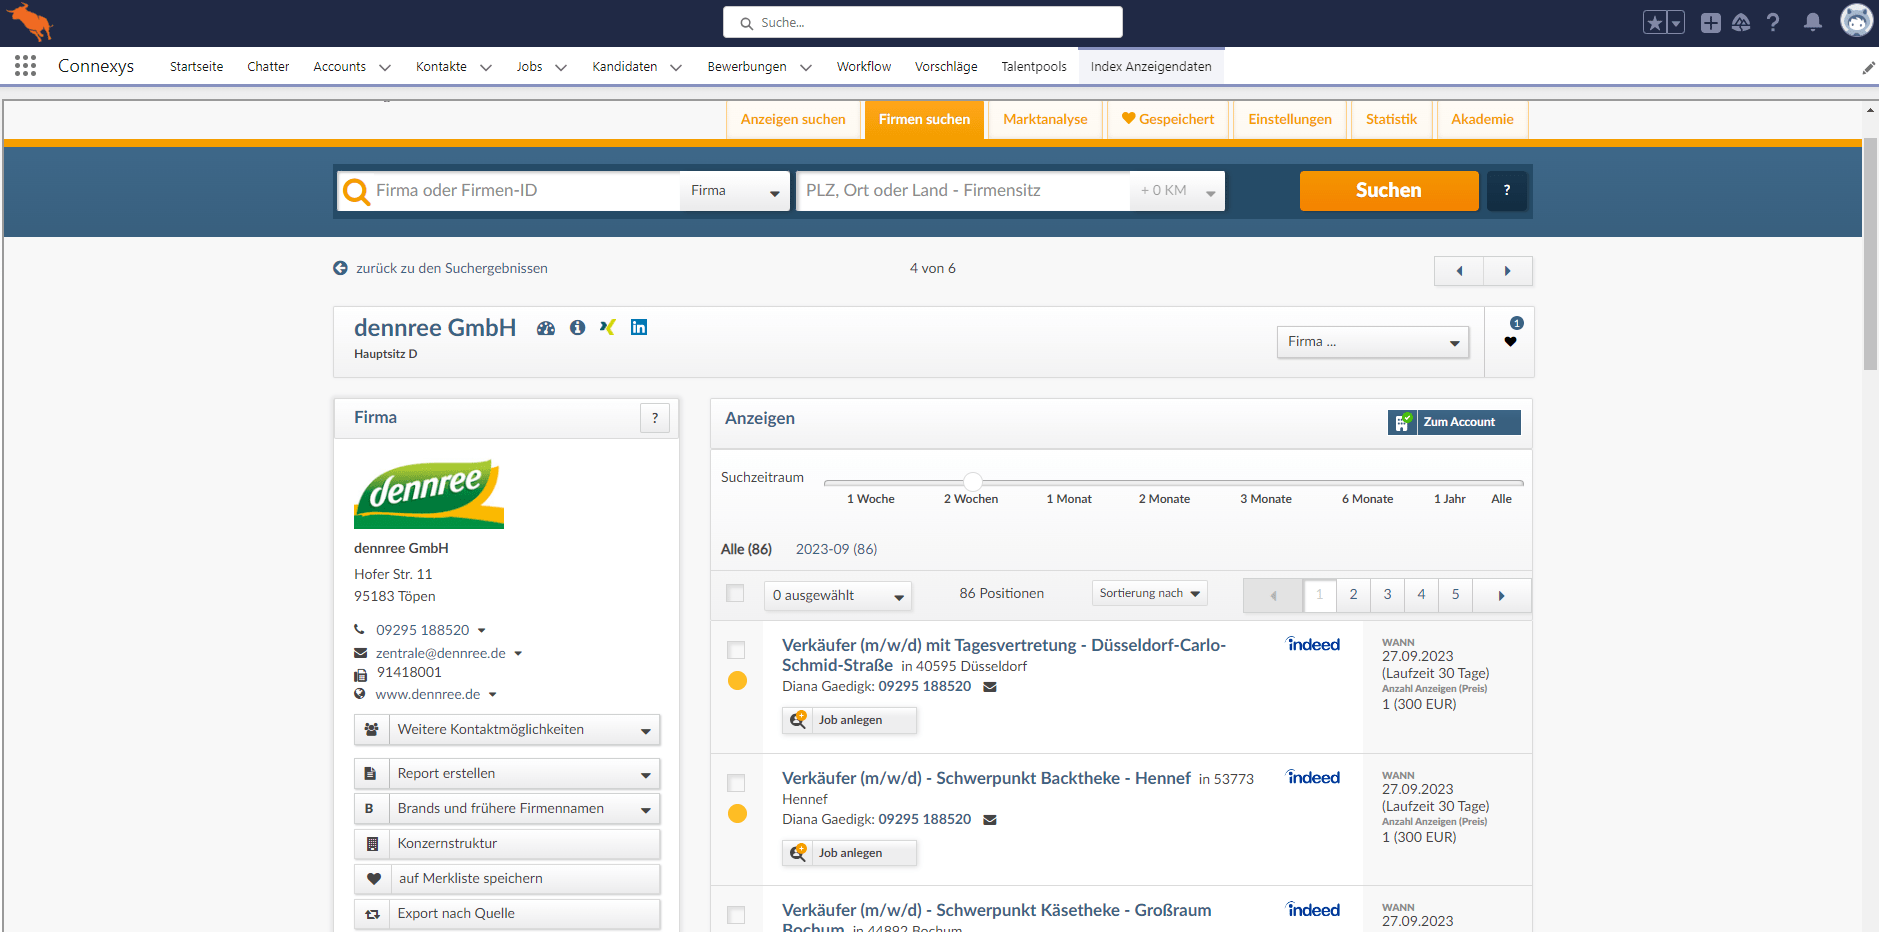This screenshot has height=932, width=1879.
Task: Open the Sortierung nach dropdown
Action: [1149, 593]
